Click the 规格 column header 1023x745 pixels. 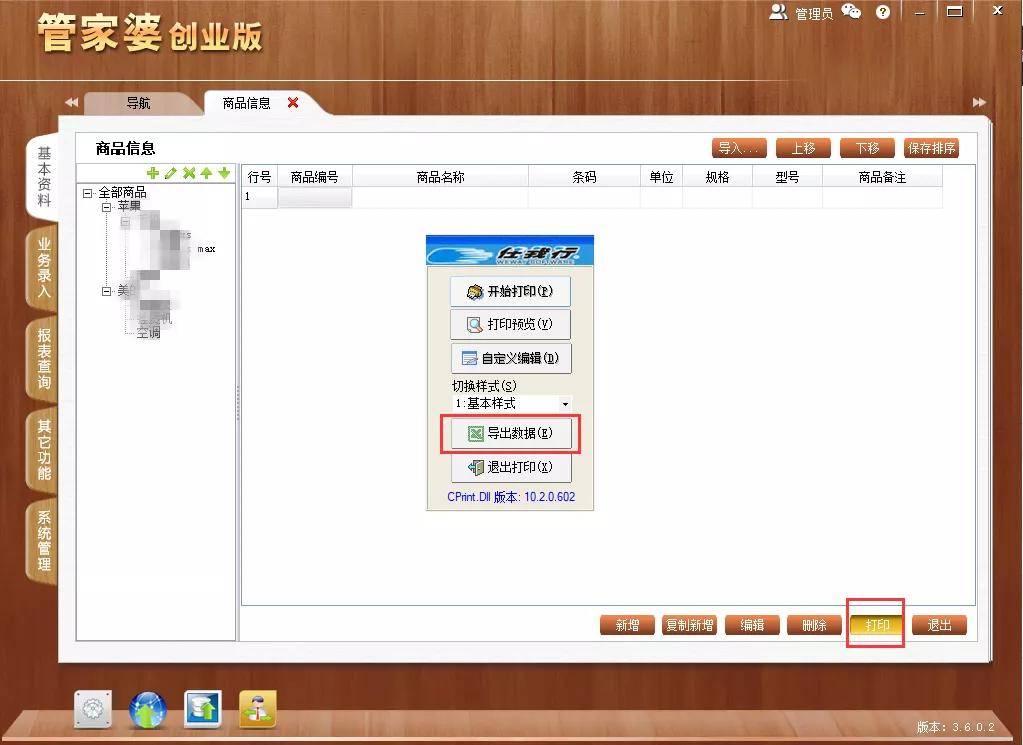[718, 177]
